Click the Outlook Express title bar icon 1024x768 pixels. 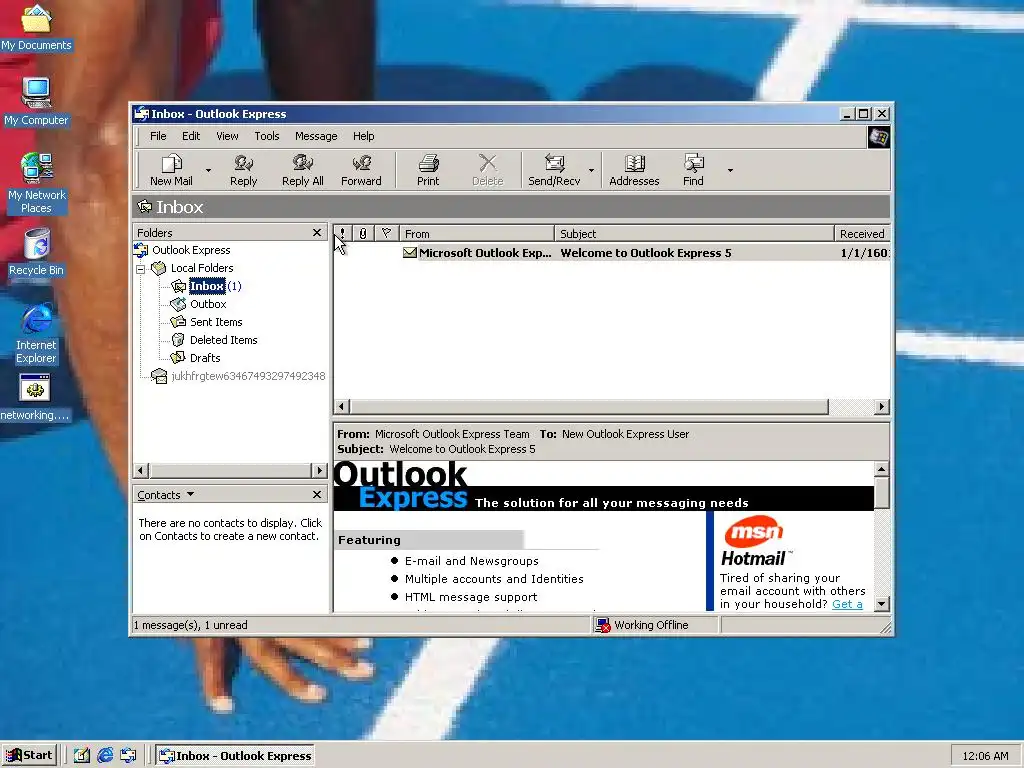[x=142, y=114]
